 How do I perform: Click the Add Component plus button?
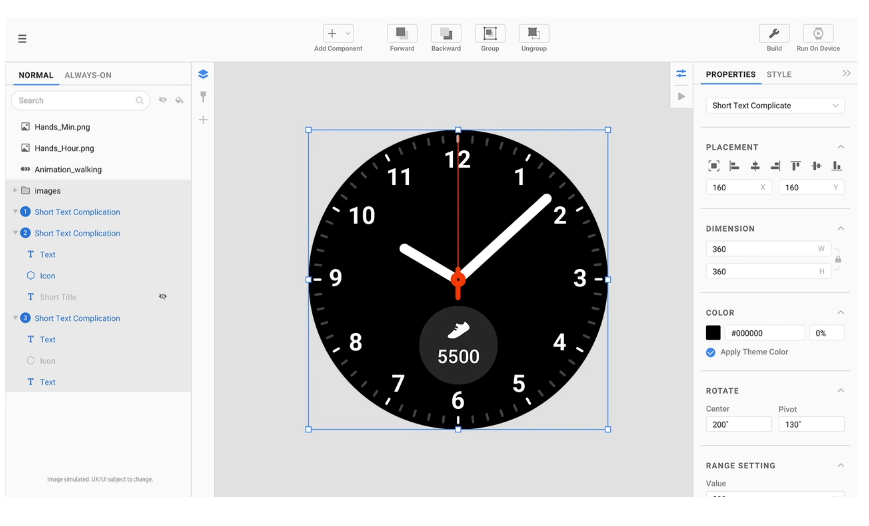(x=332, y=33)
